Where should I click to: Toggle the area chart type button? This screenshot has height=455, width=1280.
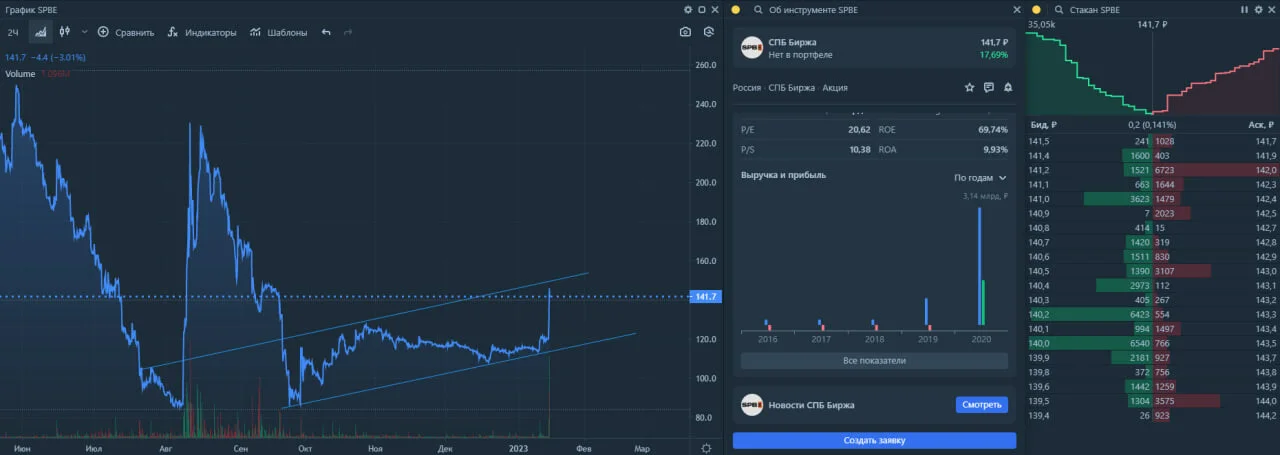[x=41, y=32]
